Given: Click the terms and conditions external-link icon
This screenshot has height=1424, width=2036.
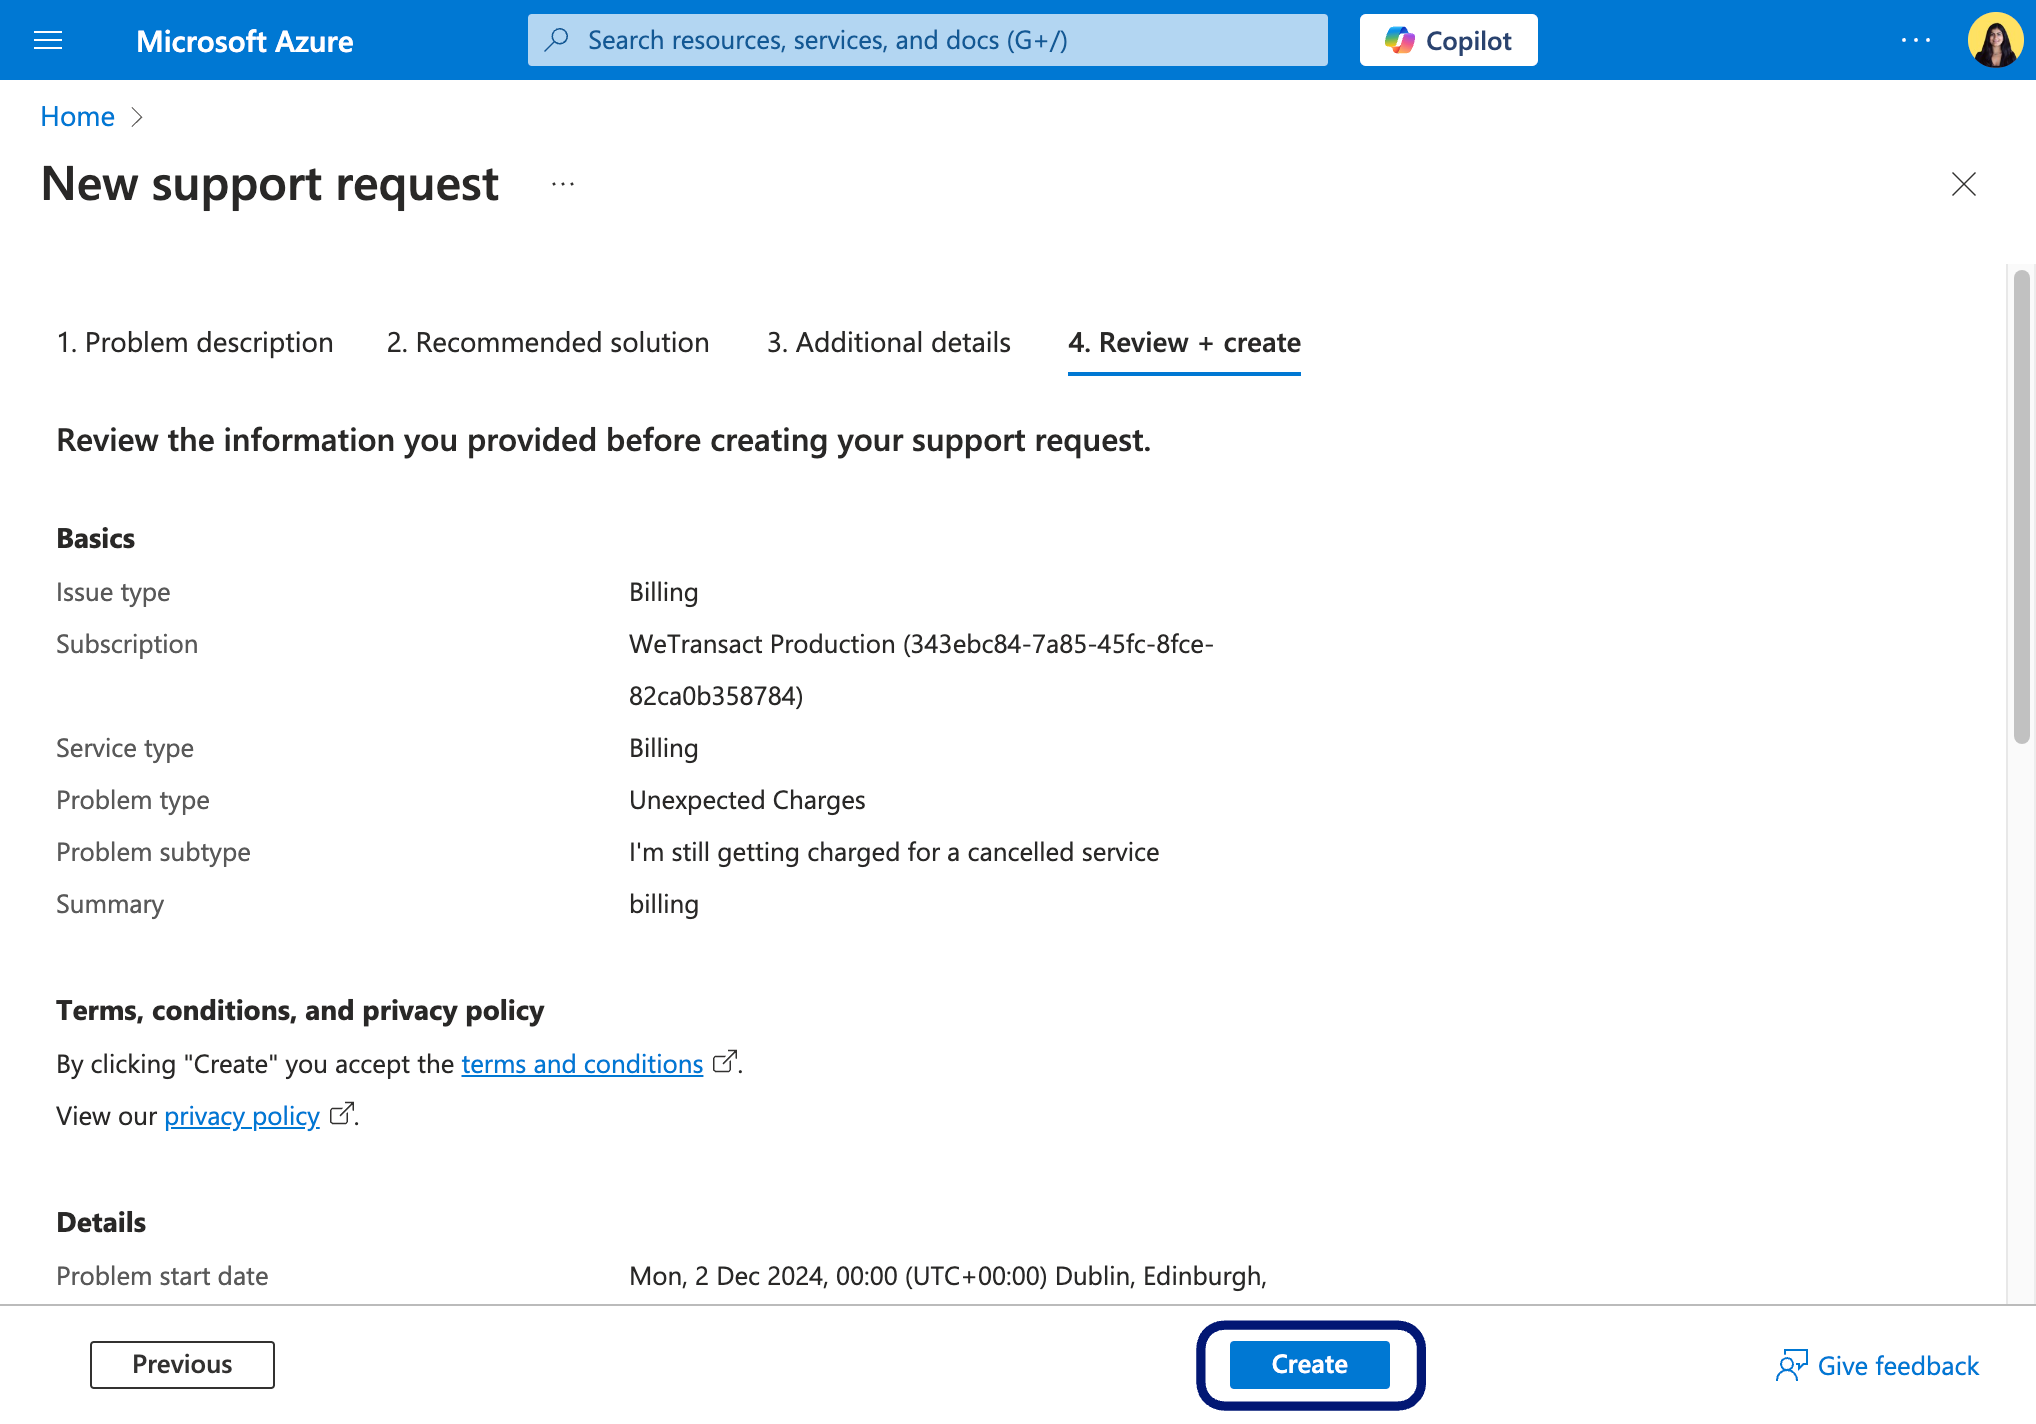Looking at the screenshot, I should (725, 1061).
